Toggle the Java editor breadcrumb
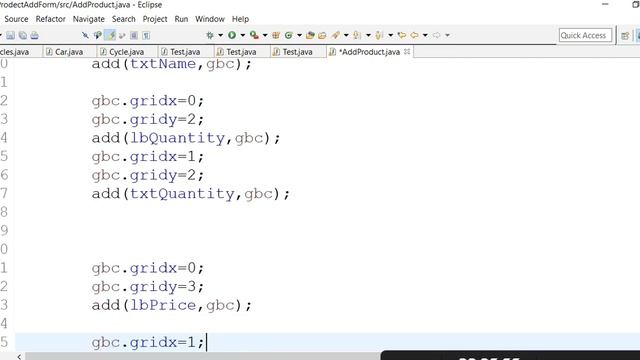The width and height of the screenshot is (640, 360). pos(98,36)
